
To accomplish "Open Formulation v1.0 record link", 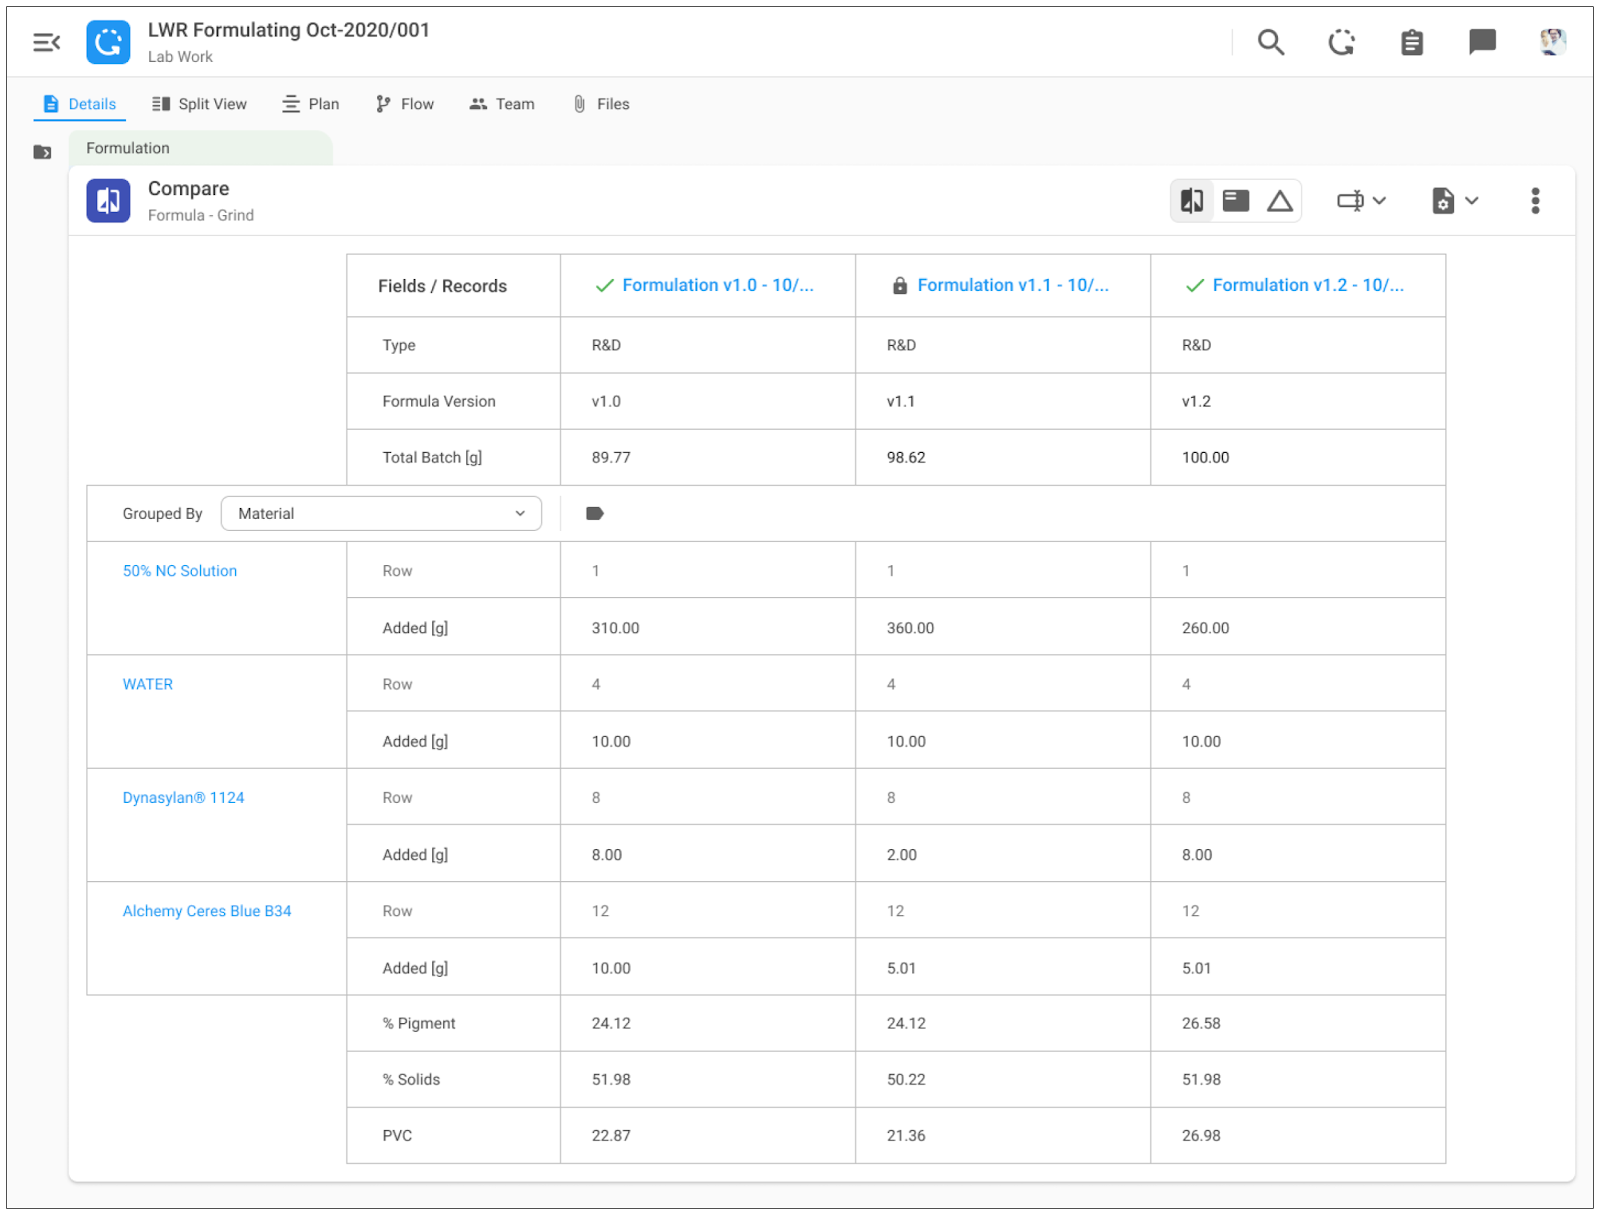I will [718, 285].
